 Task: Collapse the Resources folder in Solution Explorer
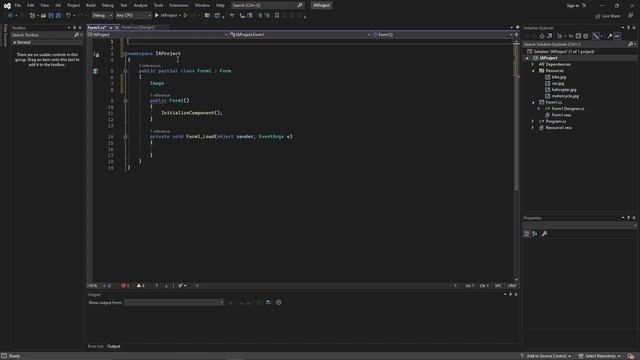click(533, 71)
